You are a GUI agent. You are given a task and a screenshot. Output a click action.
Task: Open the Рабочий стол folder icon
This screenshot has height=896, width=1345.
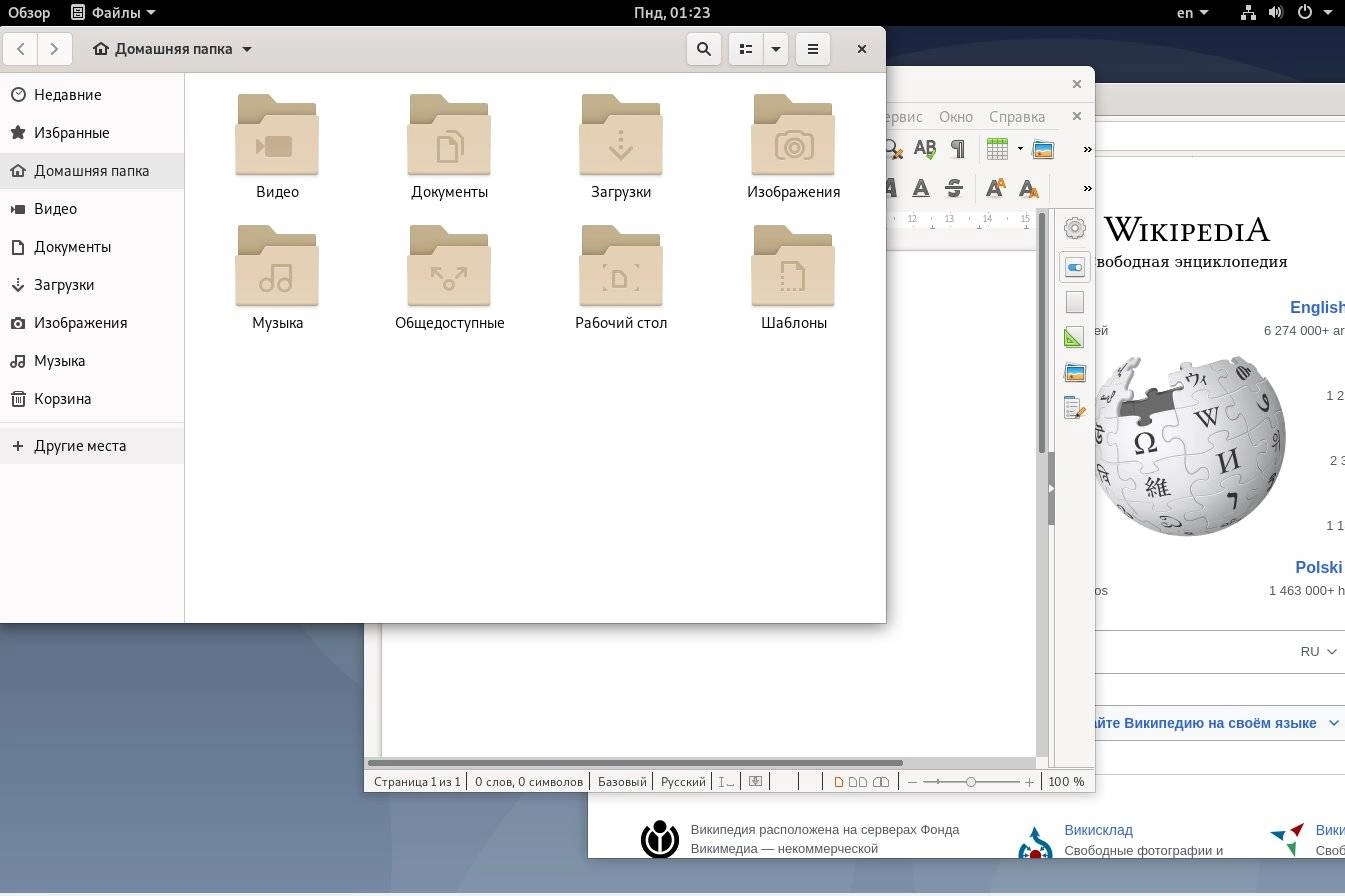621,265
